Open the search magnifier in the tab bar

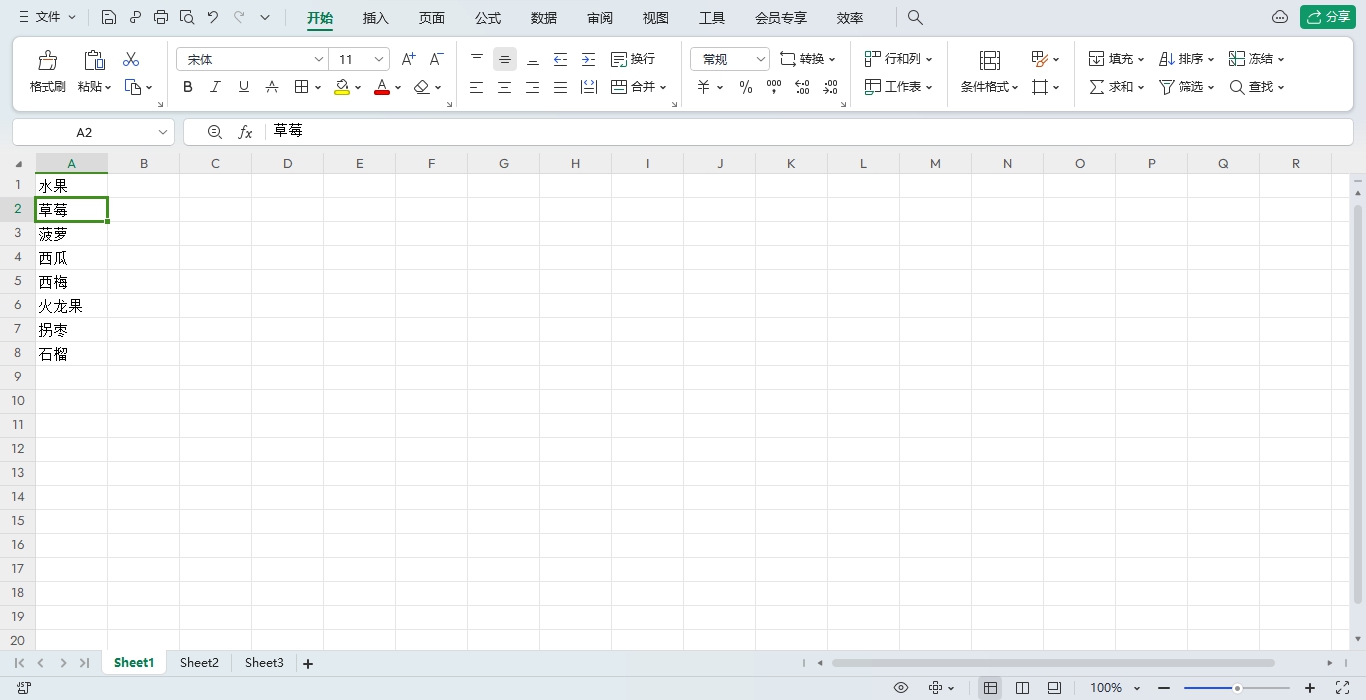915,18
